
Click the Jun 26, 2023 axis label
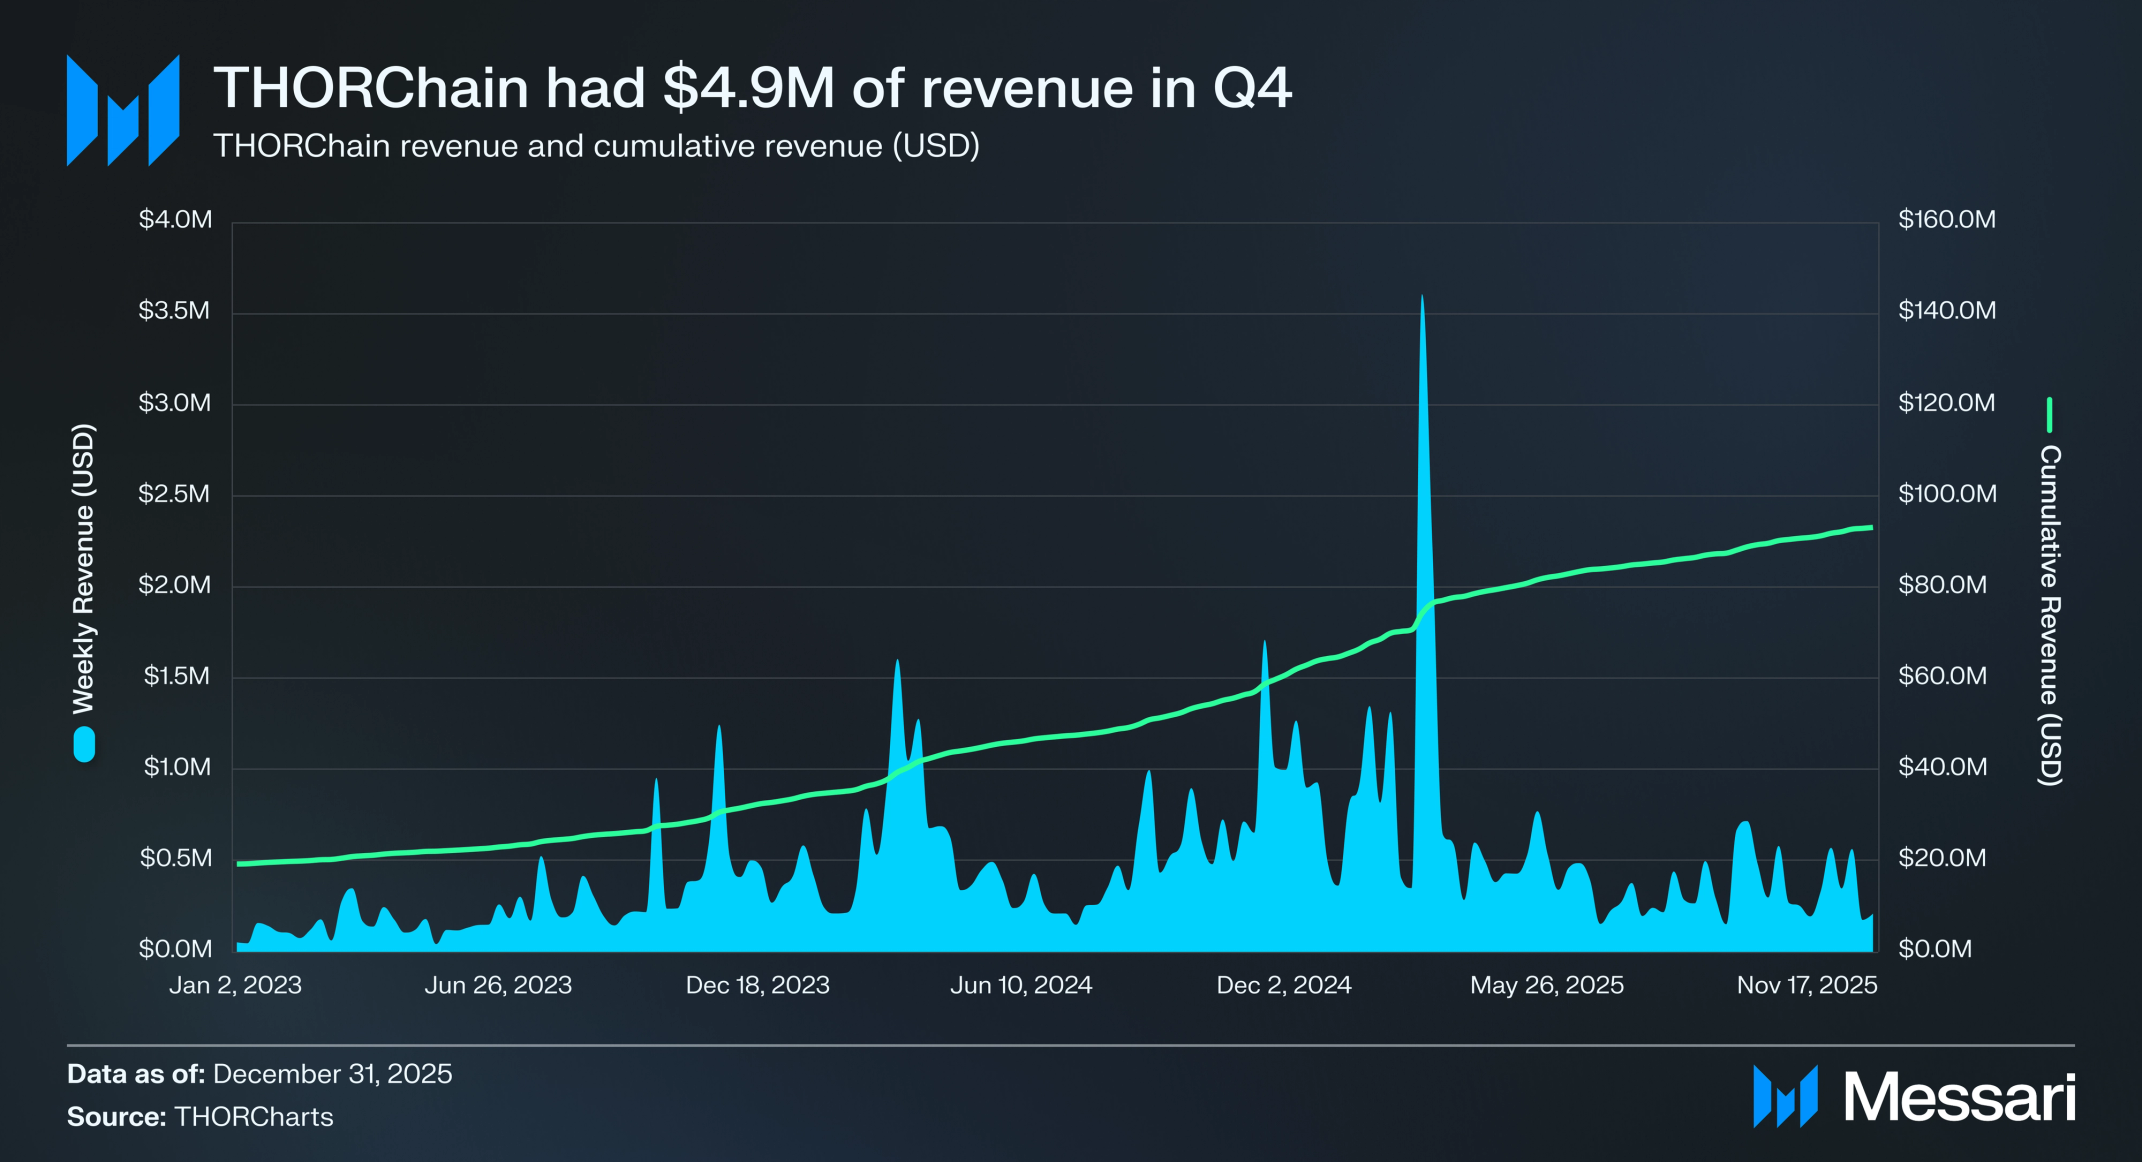pyautogui.click(x=498, y=985)
